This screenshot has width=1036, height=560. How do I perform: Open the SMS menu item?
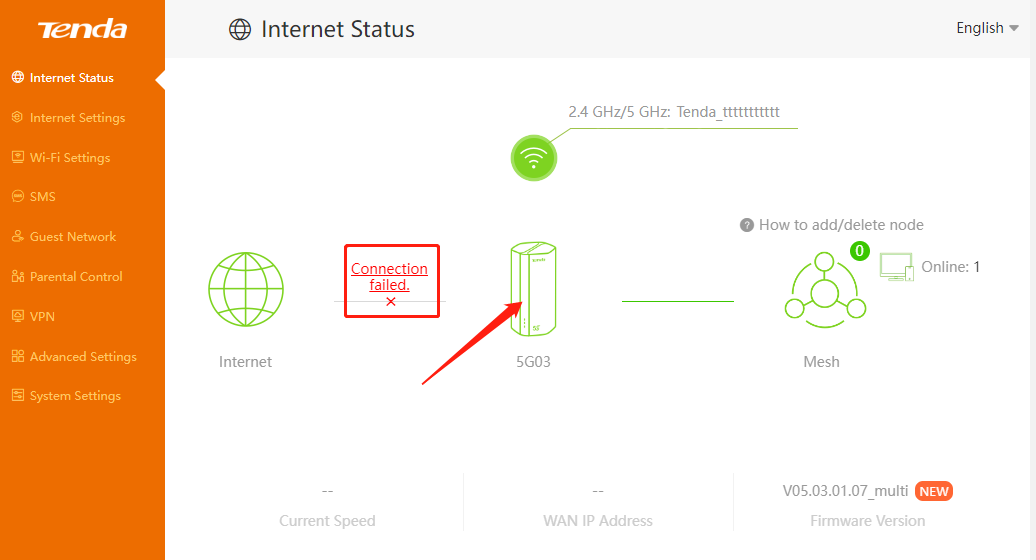pos(43,197)
